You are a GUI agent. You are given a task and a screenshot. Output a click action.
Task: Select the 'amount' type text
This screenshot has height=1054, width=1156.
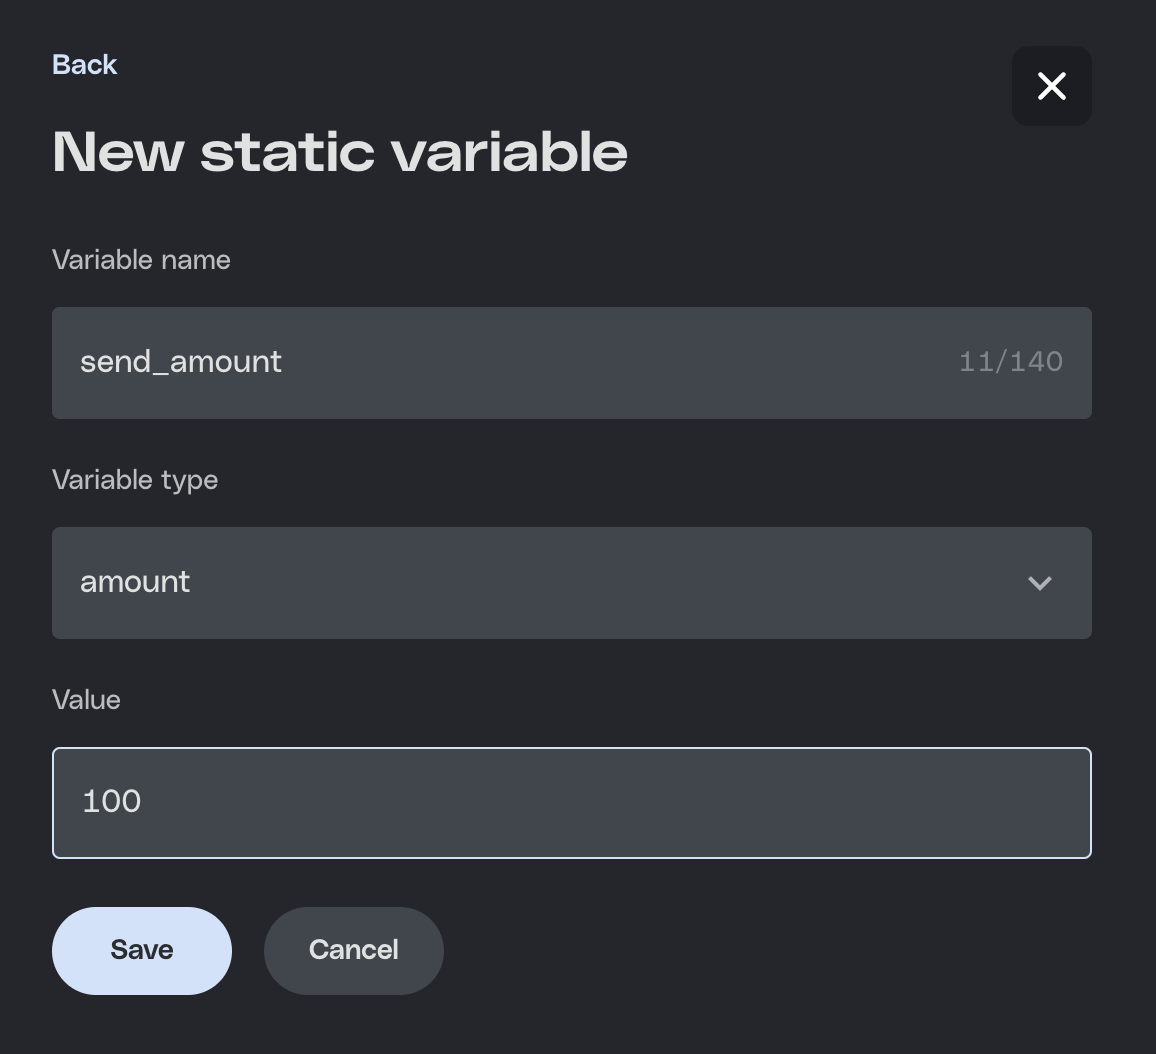(x=135, y=582)
